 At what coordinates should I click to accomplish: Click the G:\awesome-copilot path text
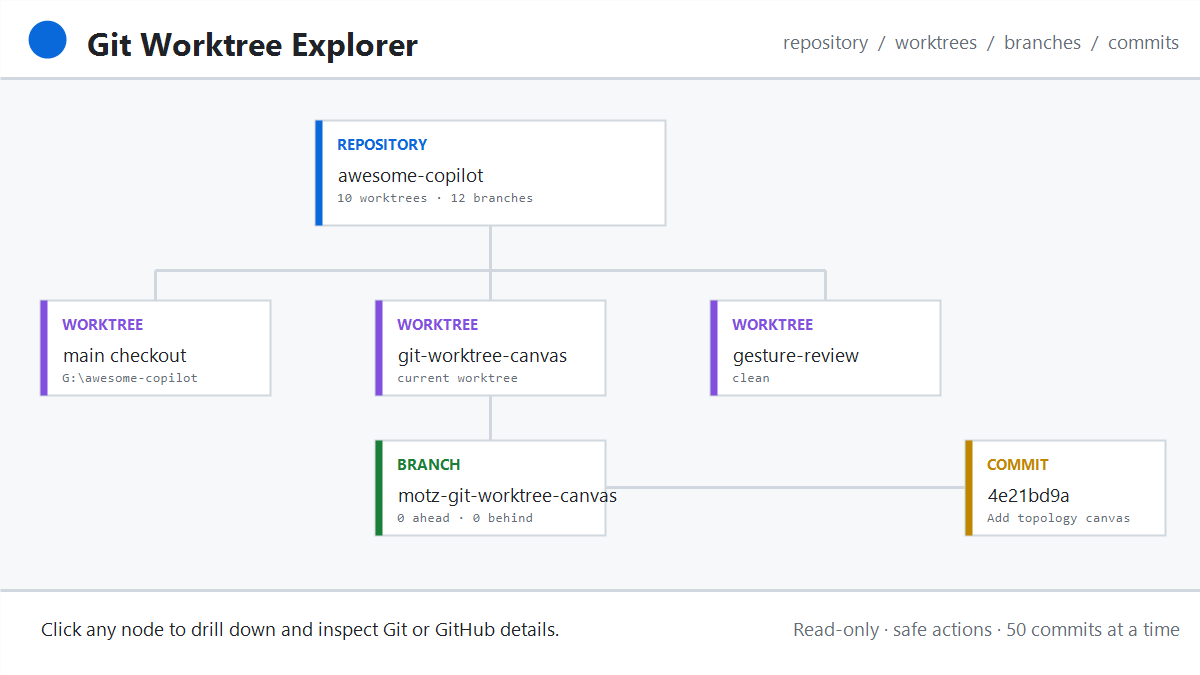point(130,378)
